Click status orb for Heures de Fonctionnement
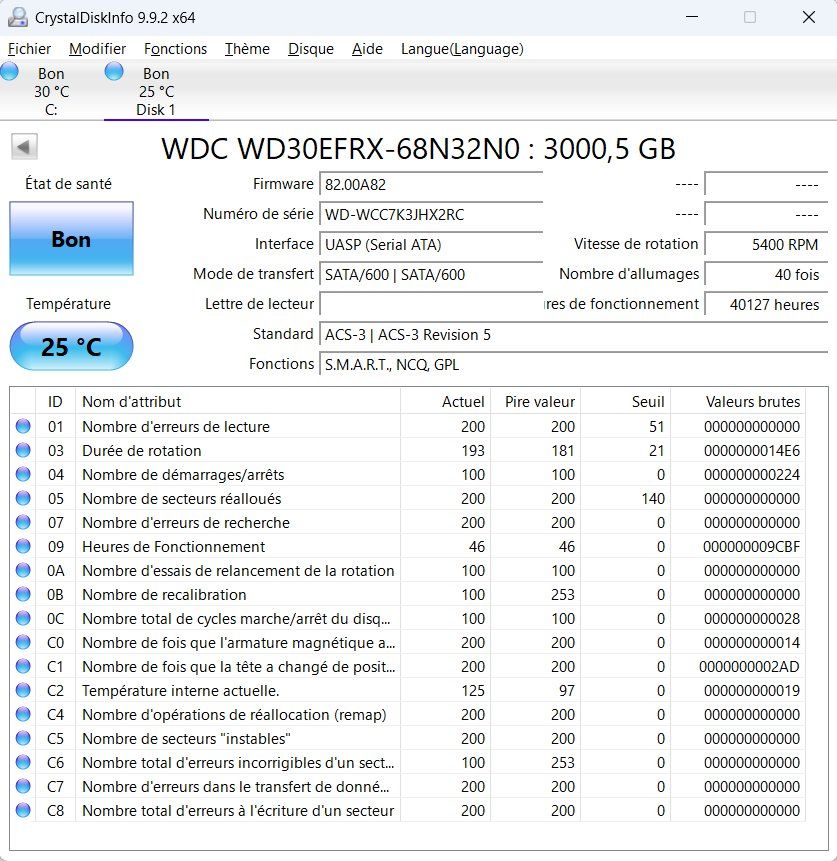The width and height of the screenshot is (837, 861). coord(23,546)
